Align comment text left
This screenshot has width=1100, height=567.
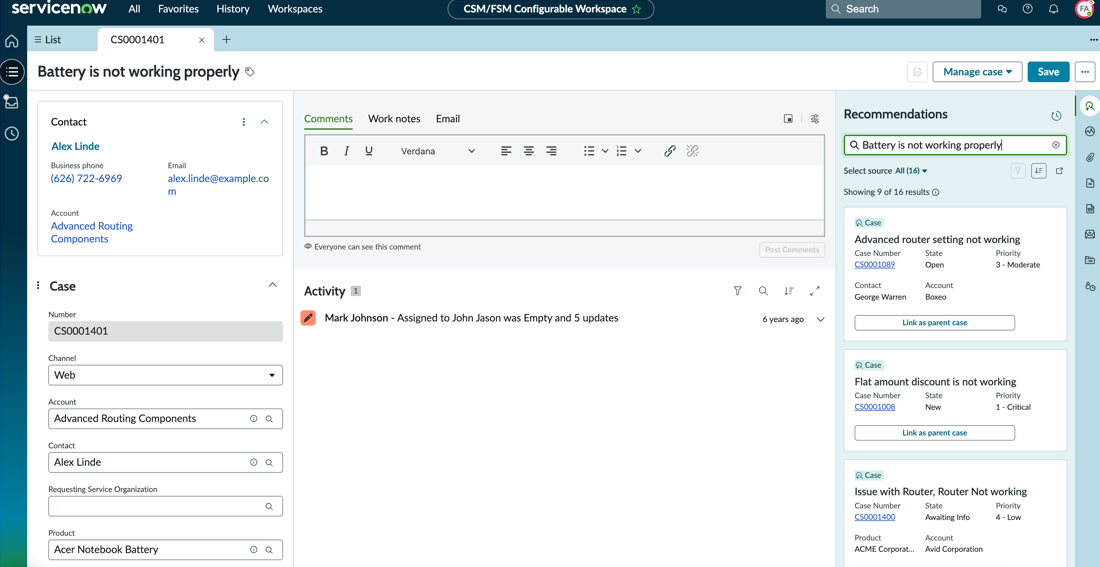point(506,151)
